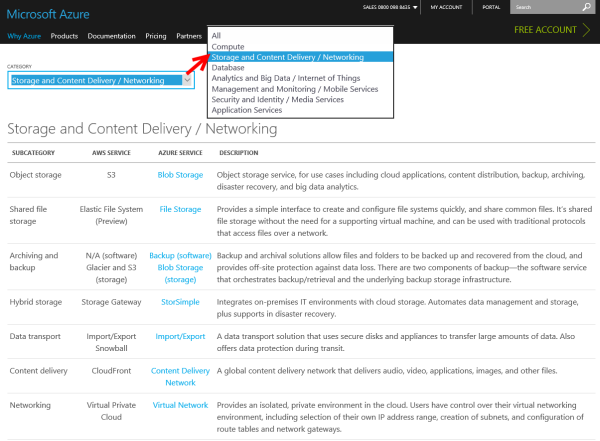Open the Category dropdown arrow

(x=187, y=80)
